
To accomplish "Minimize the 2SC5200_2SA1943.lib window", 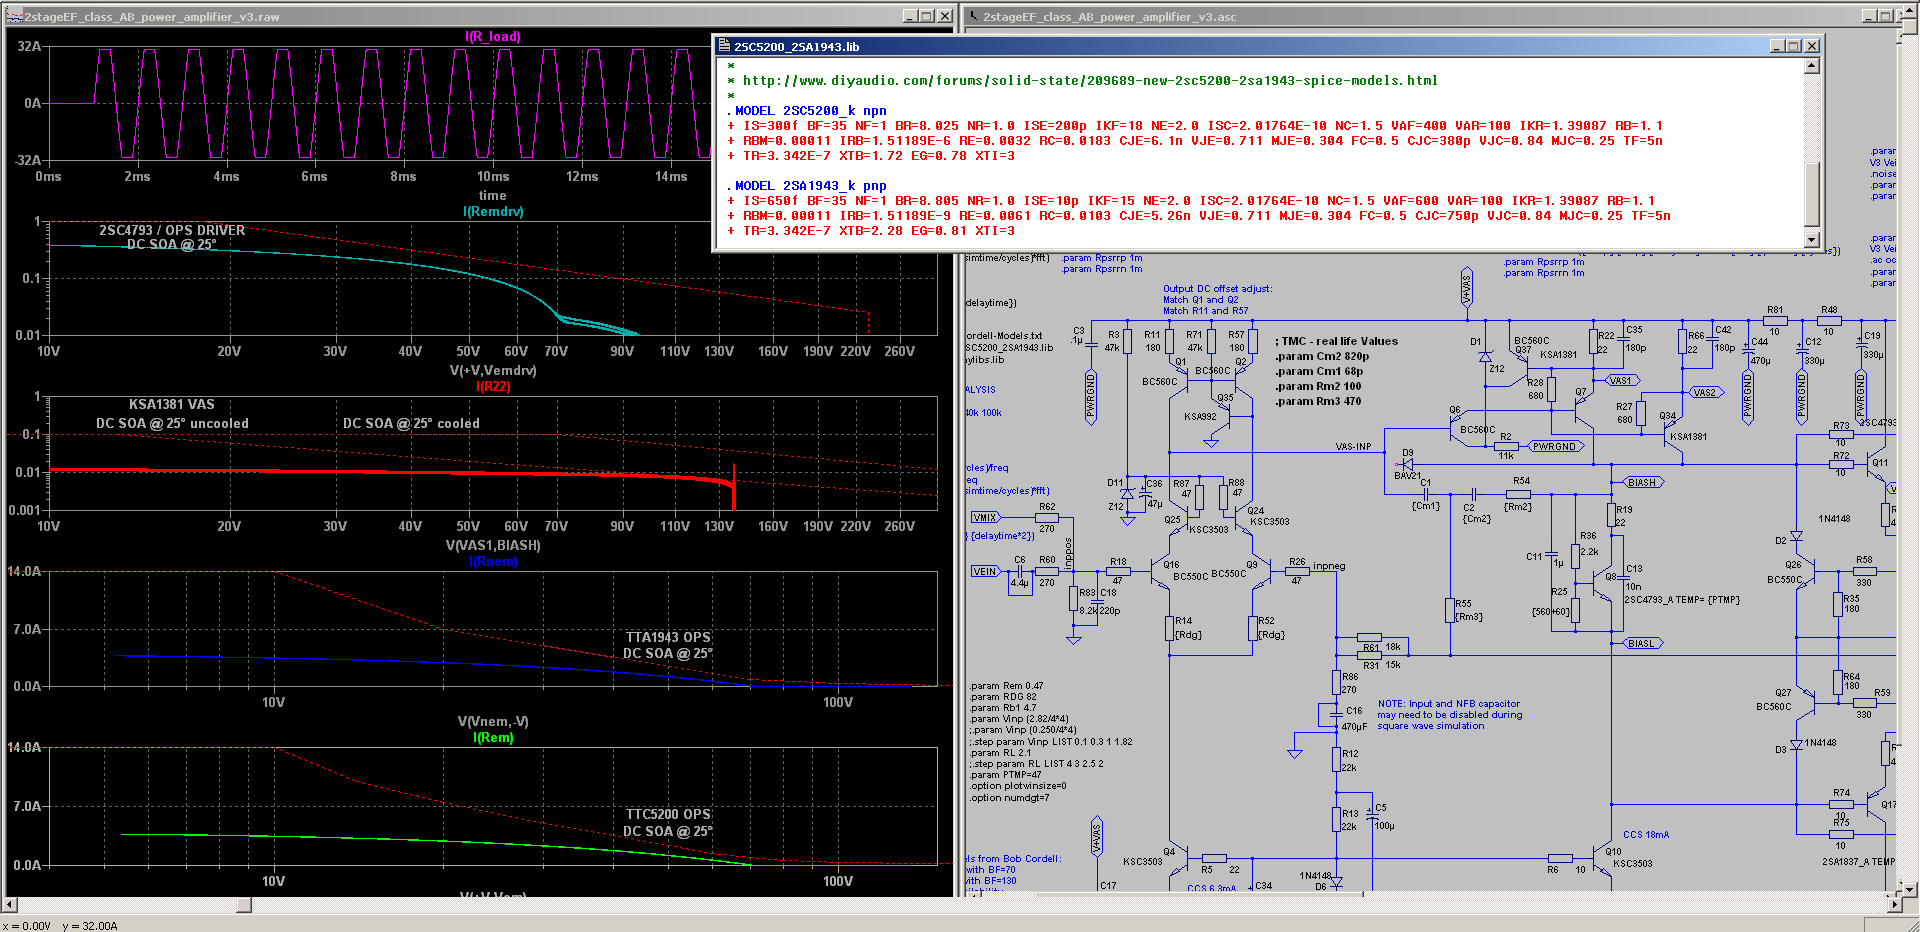I will 1776,46.
